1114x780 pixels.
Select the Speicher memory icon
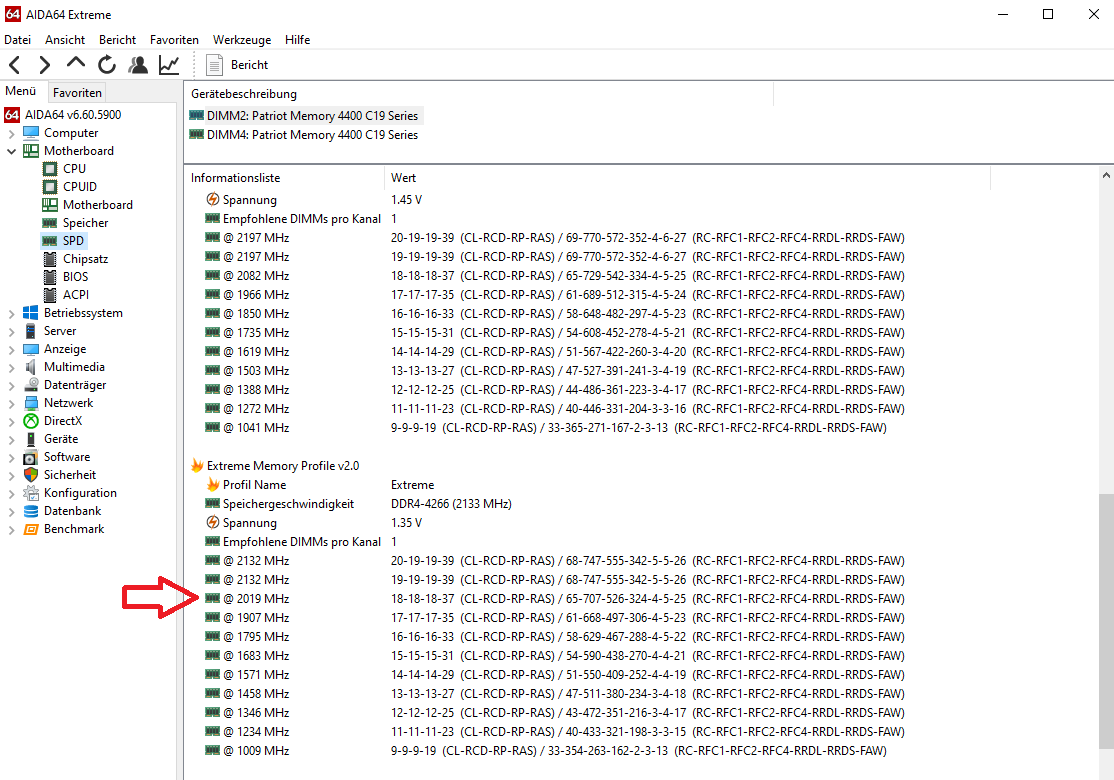pyautogui.click(x=50, y=223)
